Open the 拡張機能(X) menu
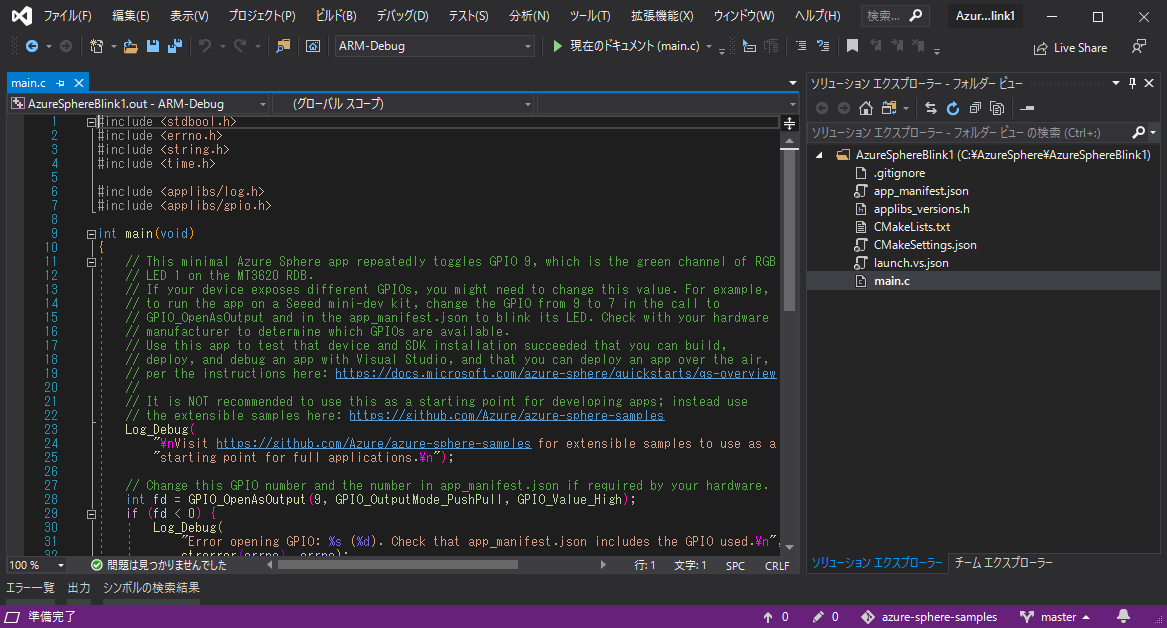Viewport: 1167px width, 628px height. pyautogui.click(x=662, y=16)
